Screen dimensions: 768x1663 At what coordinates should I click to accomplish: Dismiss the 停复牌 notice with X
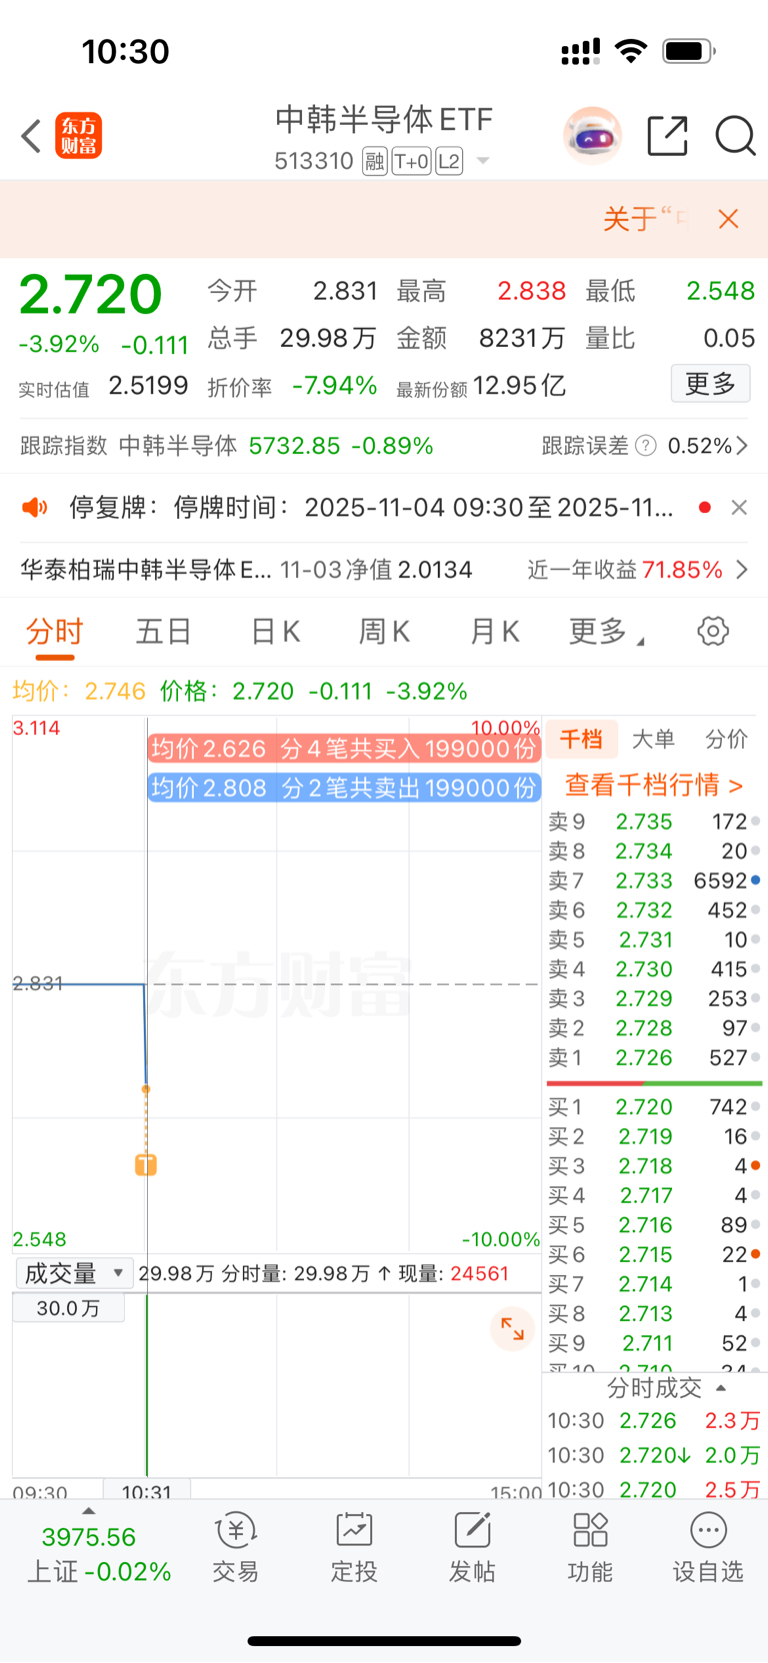pos(739,507)
